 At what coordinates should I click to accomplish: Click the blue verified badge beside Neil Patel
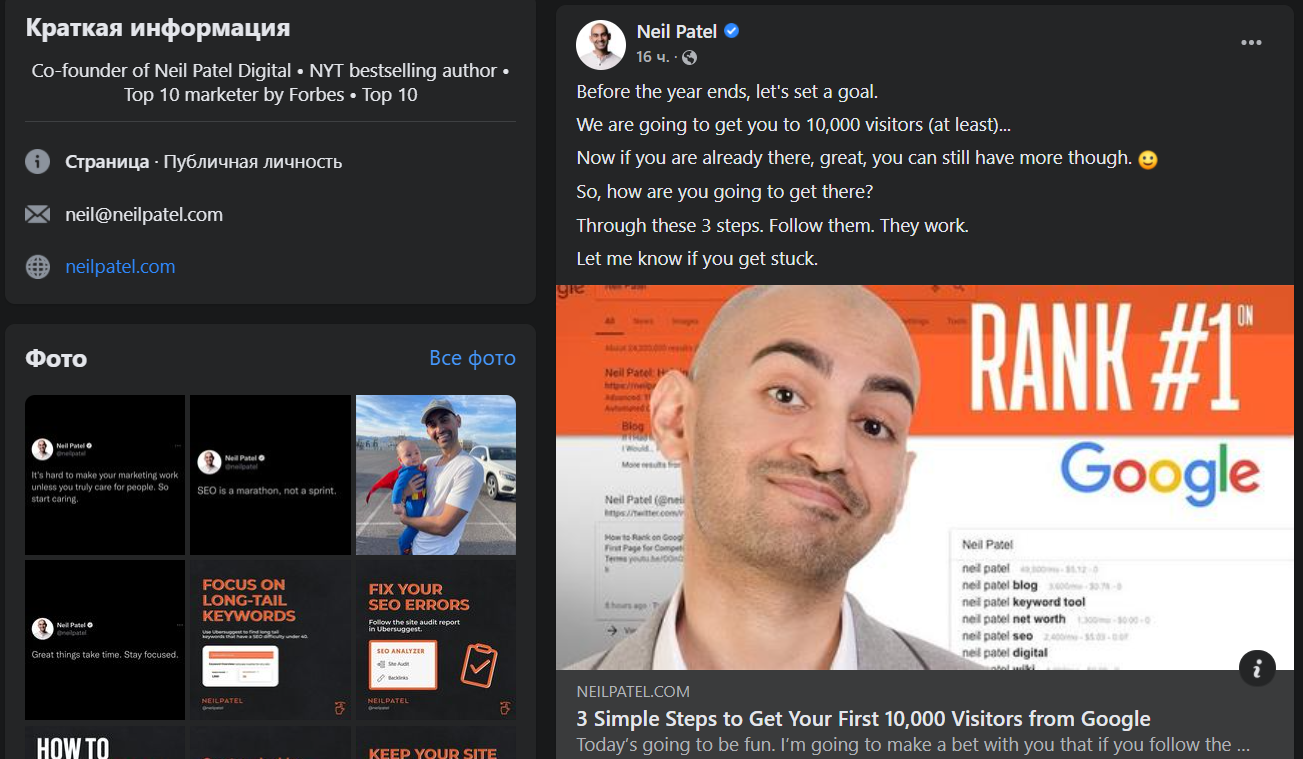732,31
